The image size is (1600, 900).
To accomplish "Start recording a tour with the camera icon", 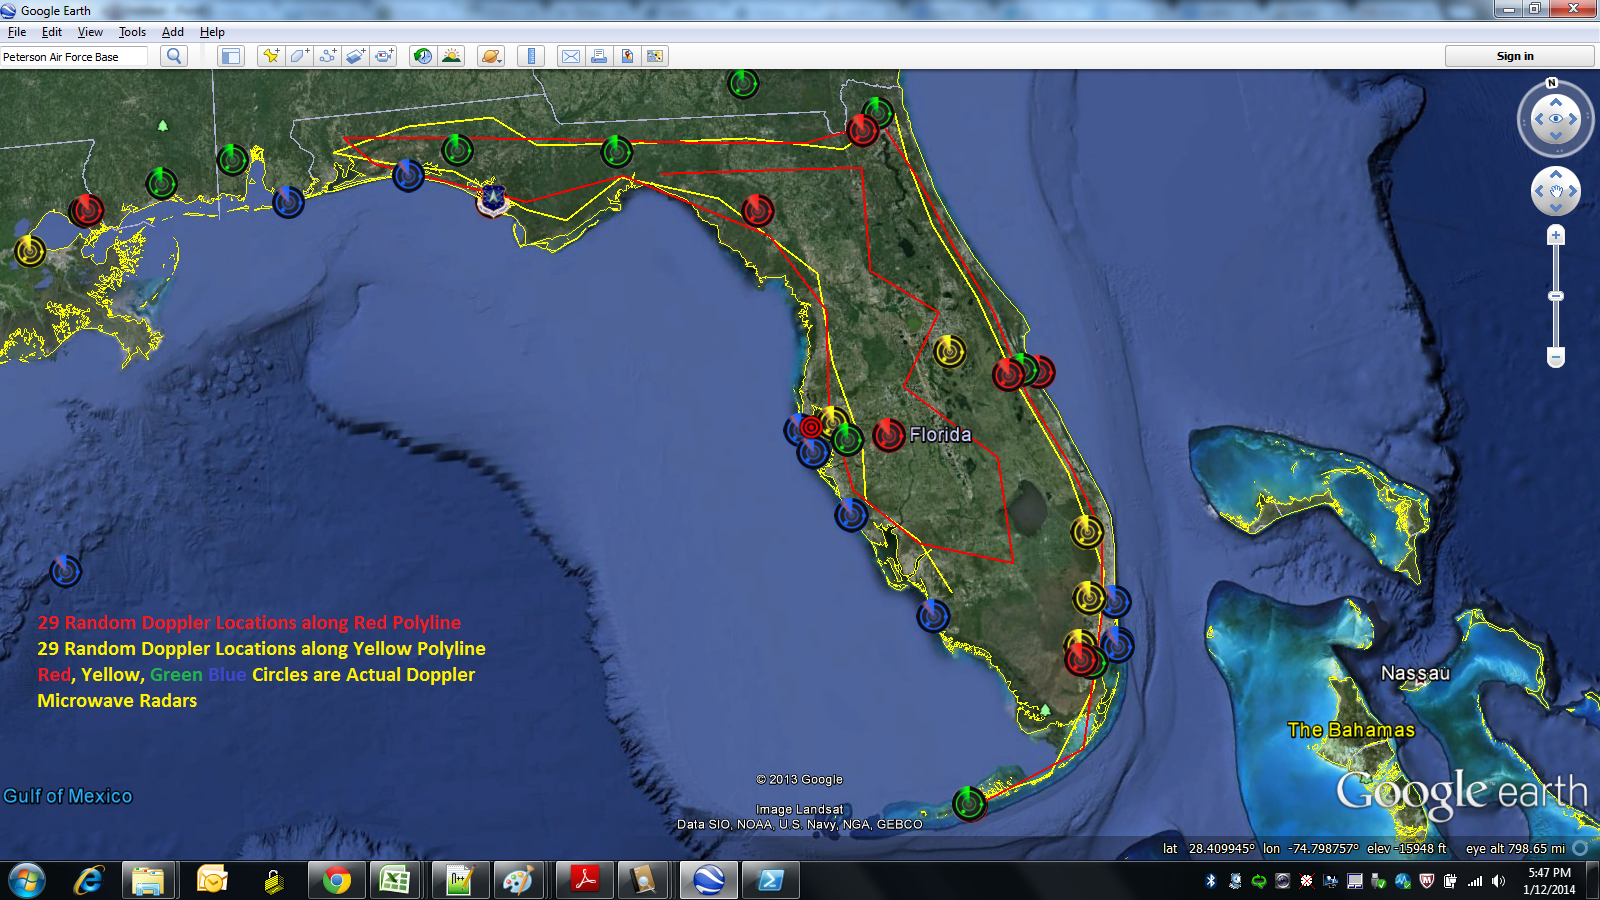I will point(384,56).
